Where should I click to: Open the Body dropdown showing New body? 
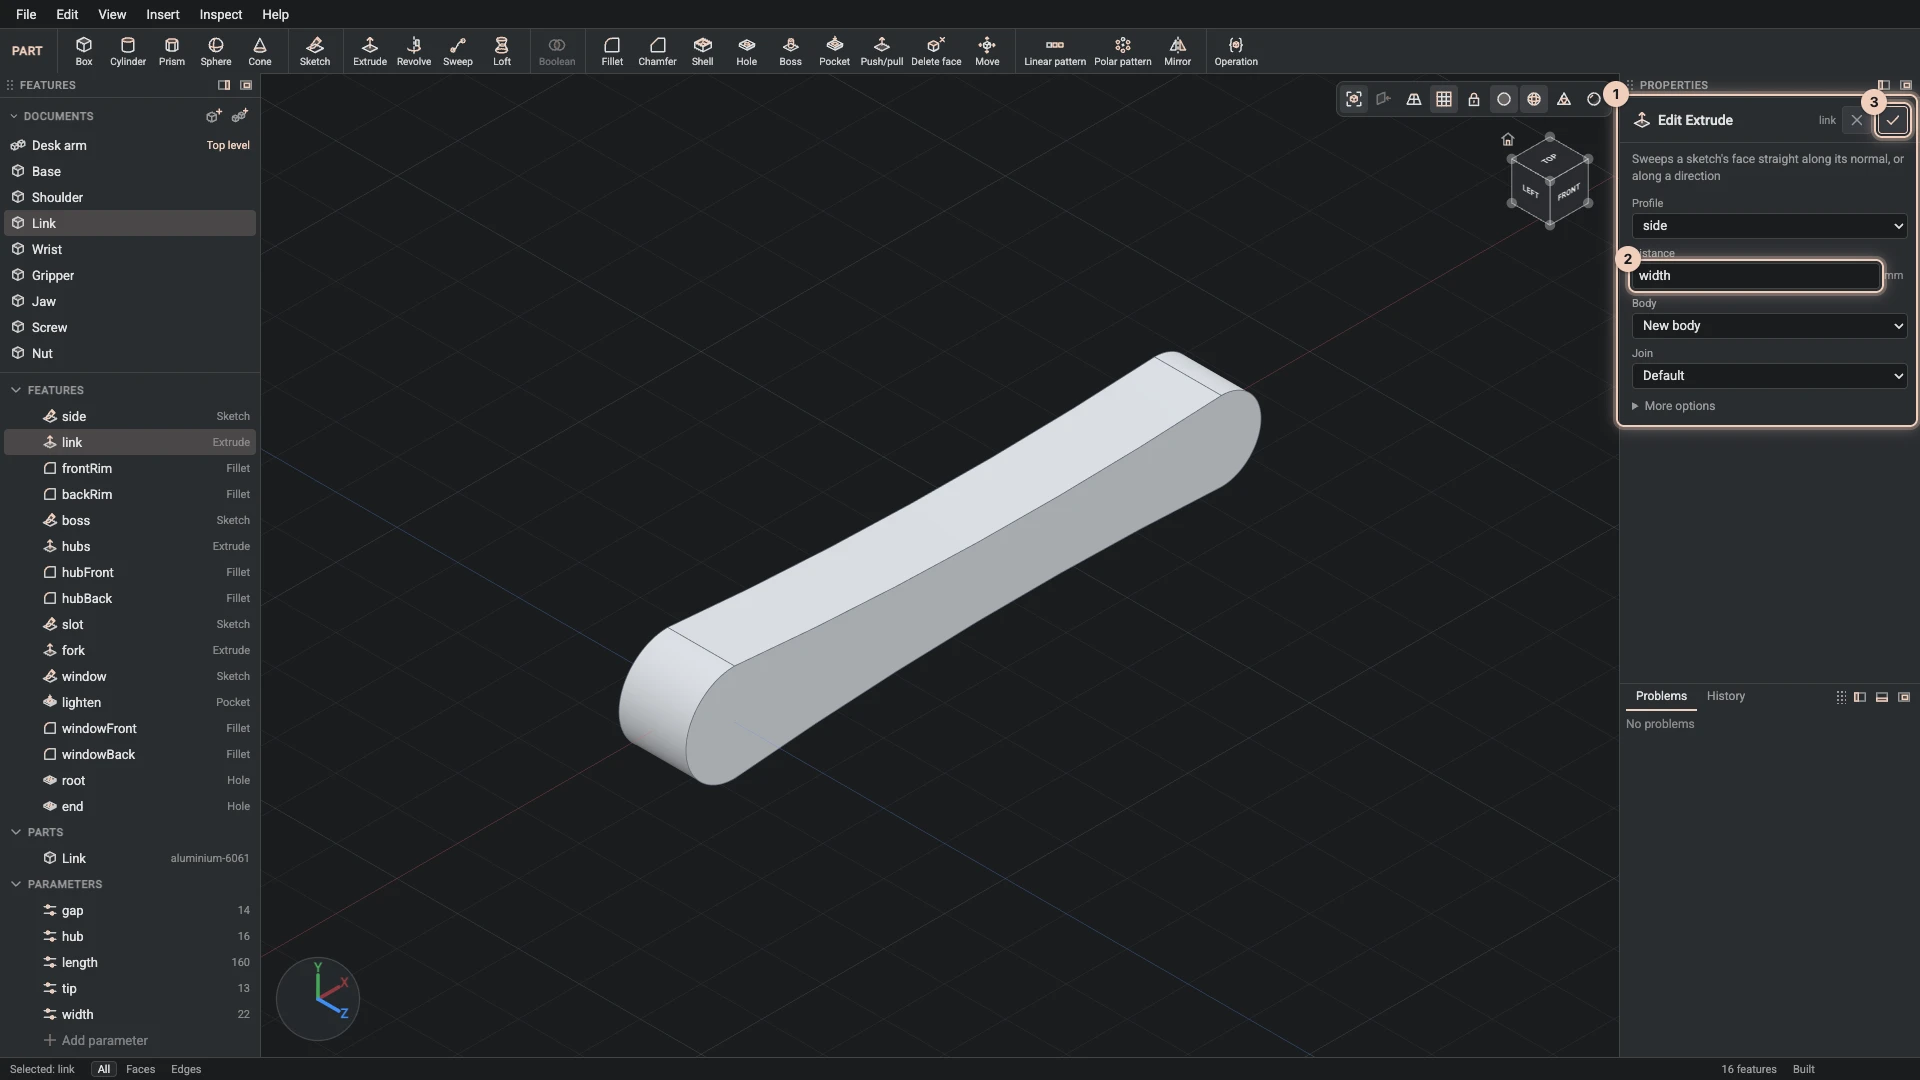pos(1769,326)
